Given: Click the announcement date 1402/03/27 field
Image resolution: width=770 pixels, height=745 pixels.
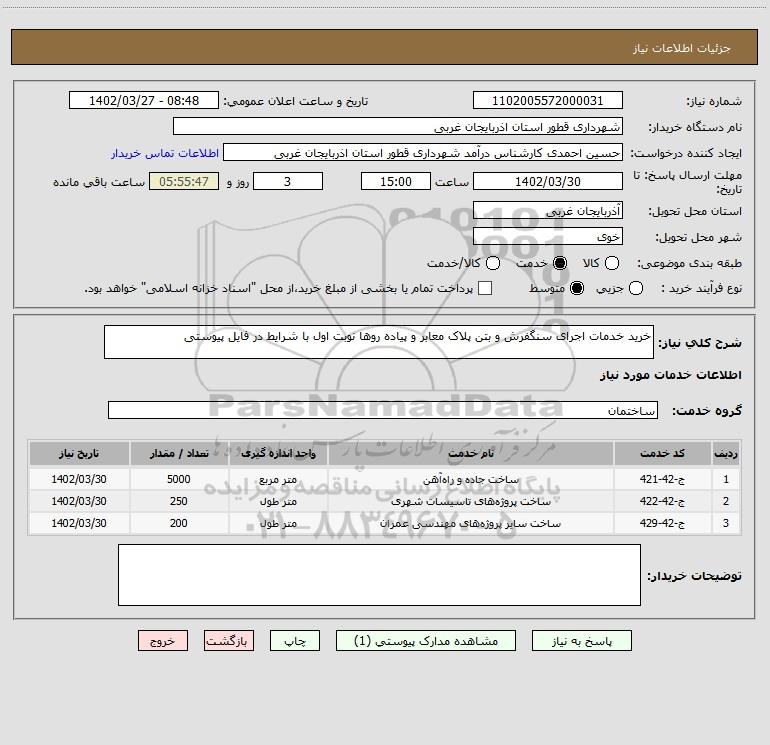Looking at the screenshot, I should (x=144, y=101).
